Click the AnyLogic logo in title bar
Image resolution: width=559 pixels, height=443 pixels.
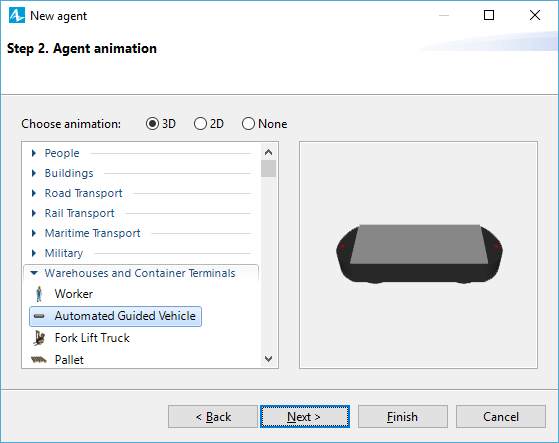17,15
